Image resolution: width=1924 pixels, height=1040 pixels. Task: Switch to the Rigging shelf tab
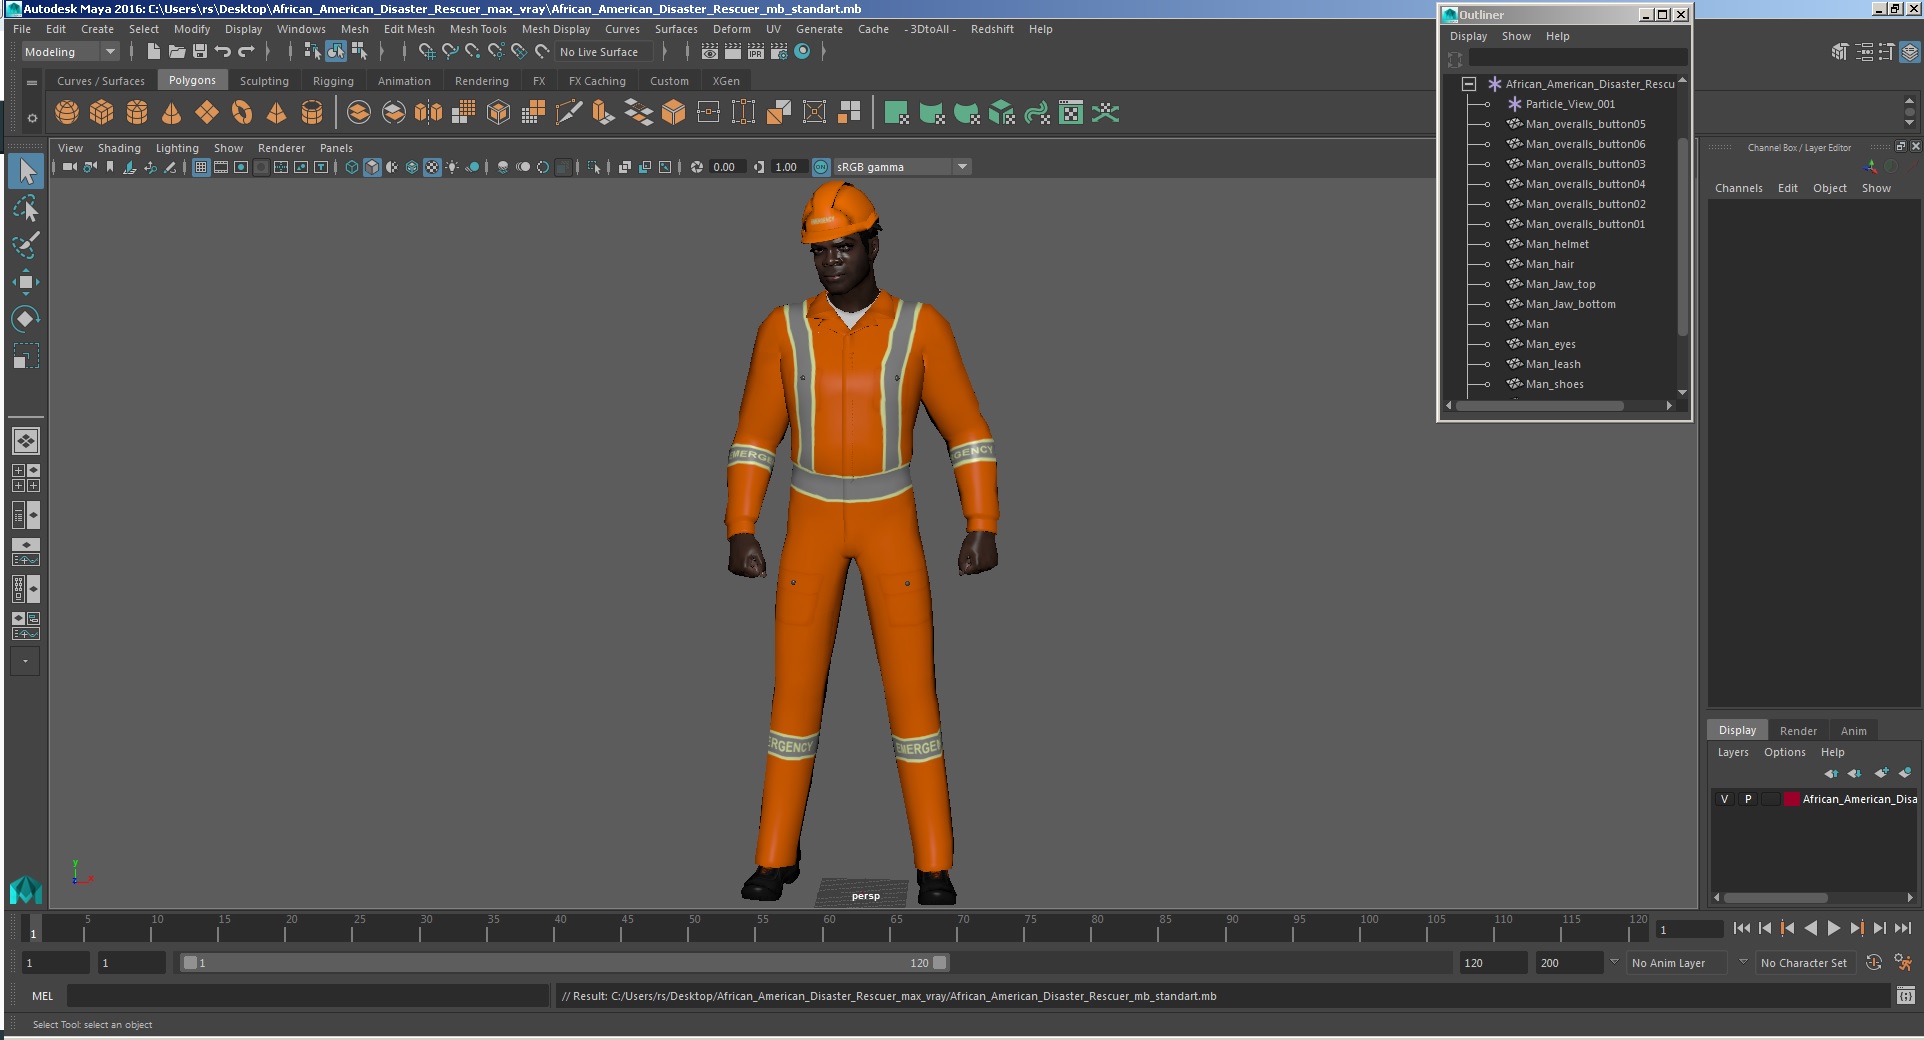(x=333, y=81)
